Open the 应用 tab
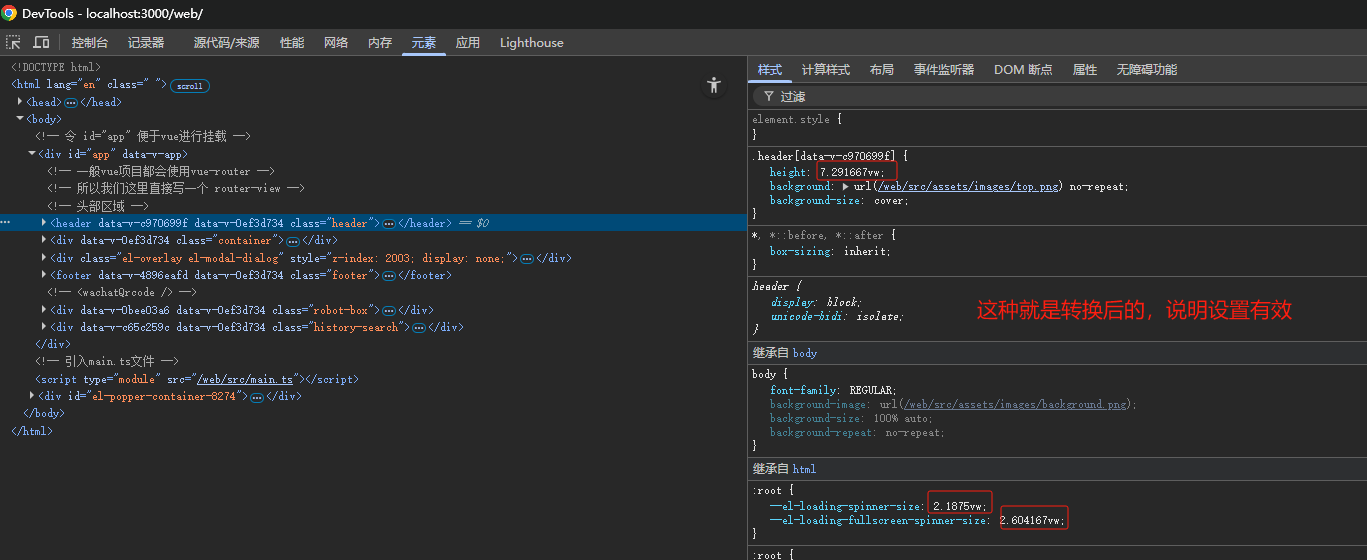 [x=468, y=43]
